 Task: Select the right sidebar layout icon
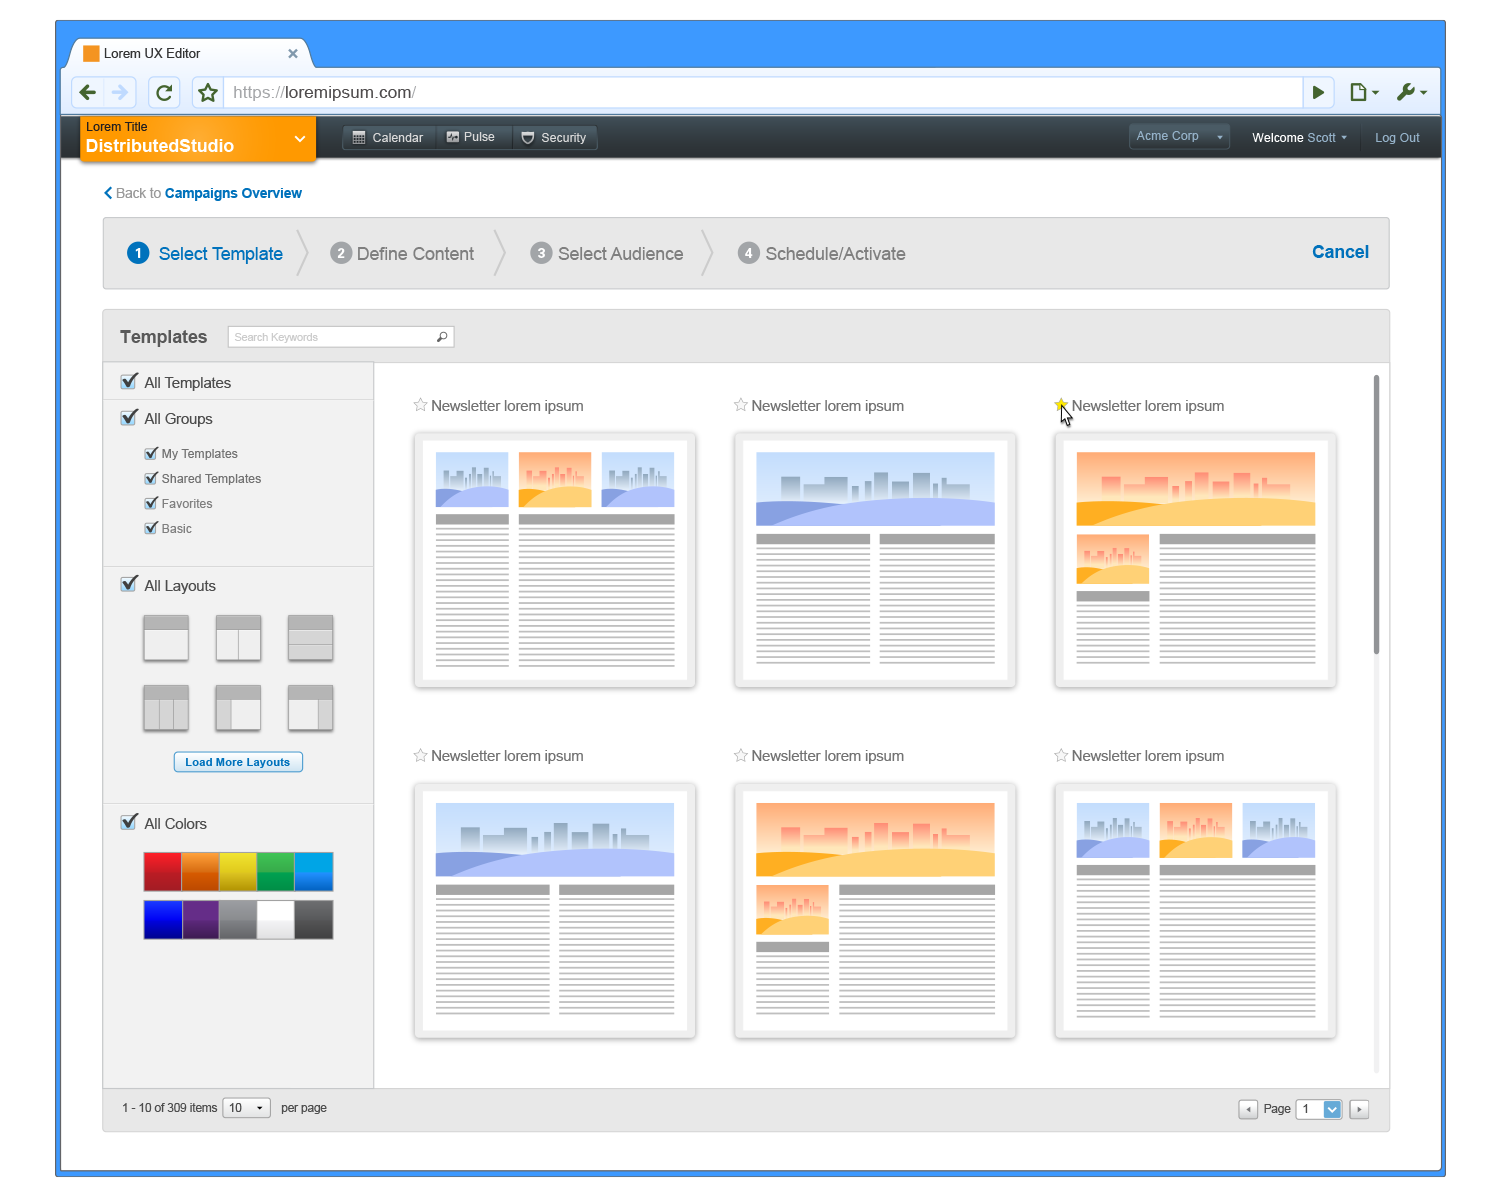point(310,708)
